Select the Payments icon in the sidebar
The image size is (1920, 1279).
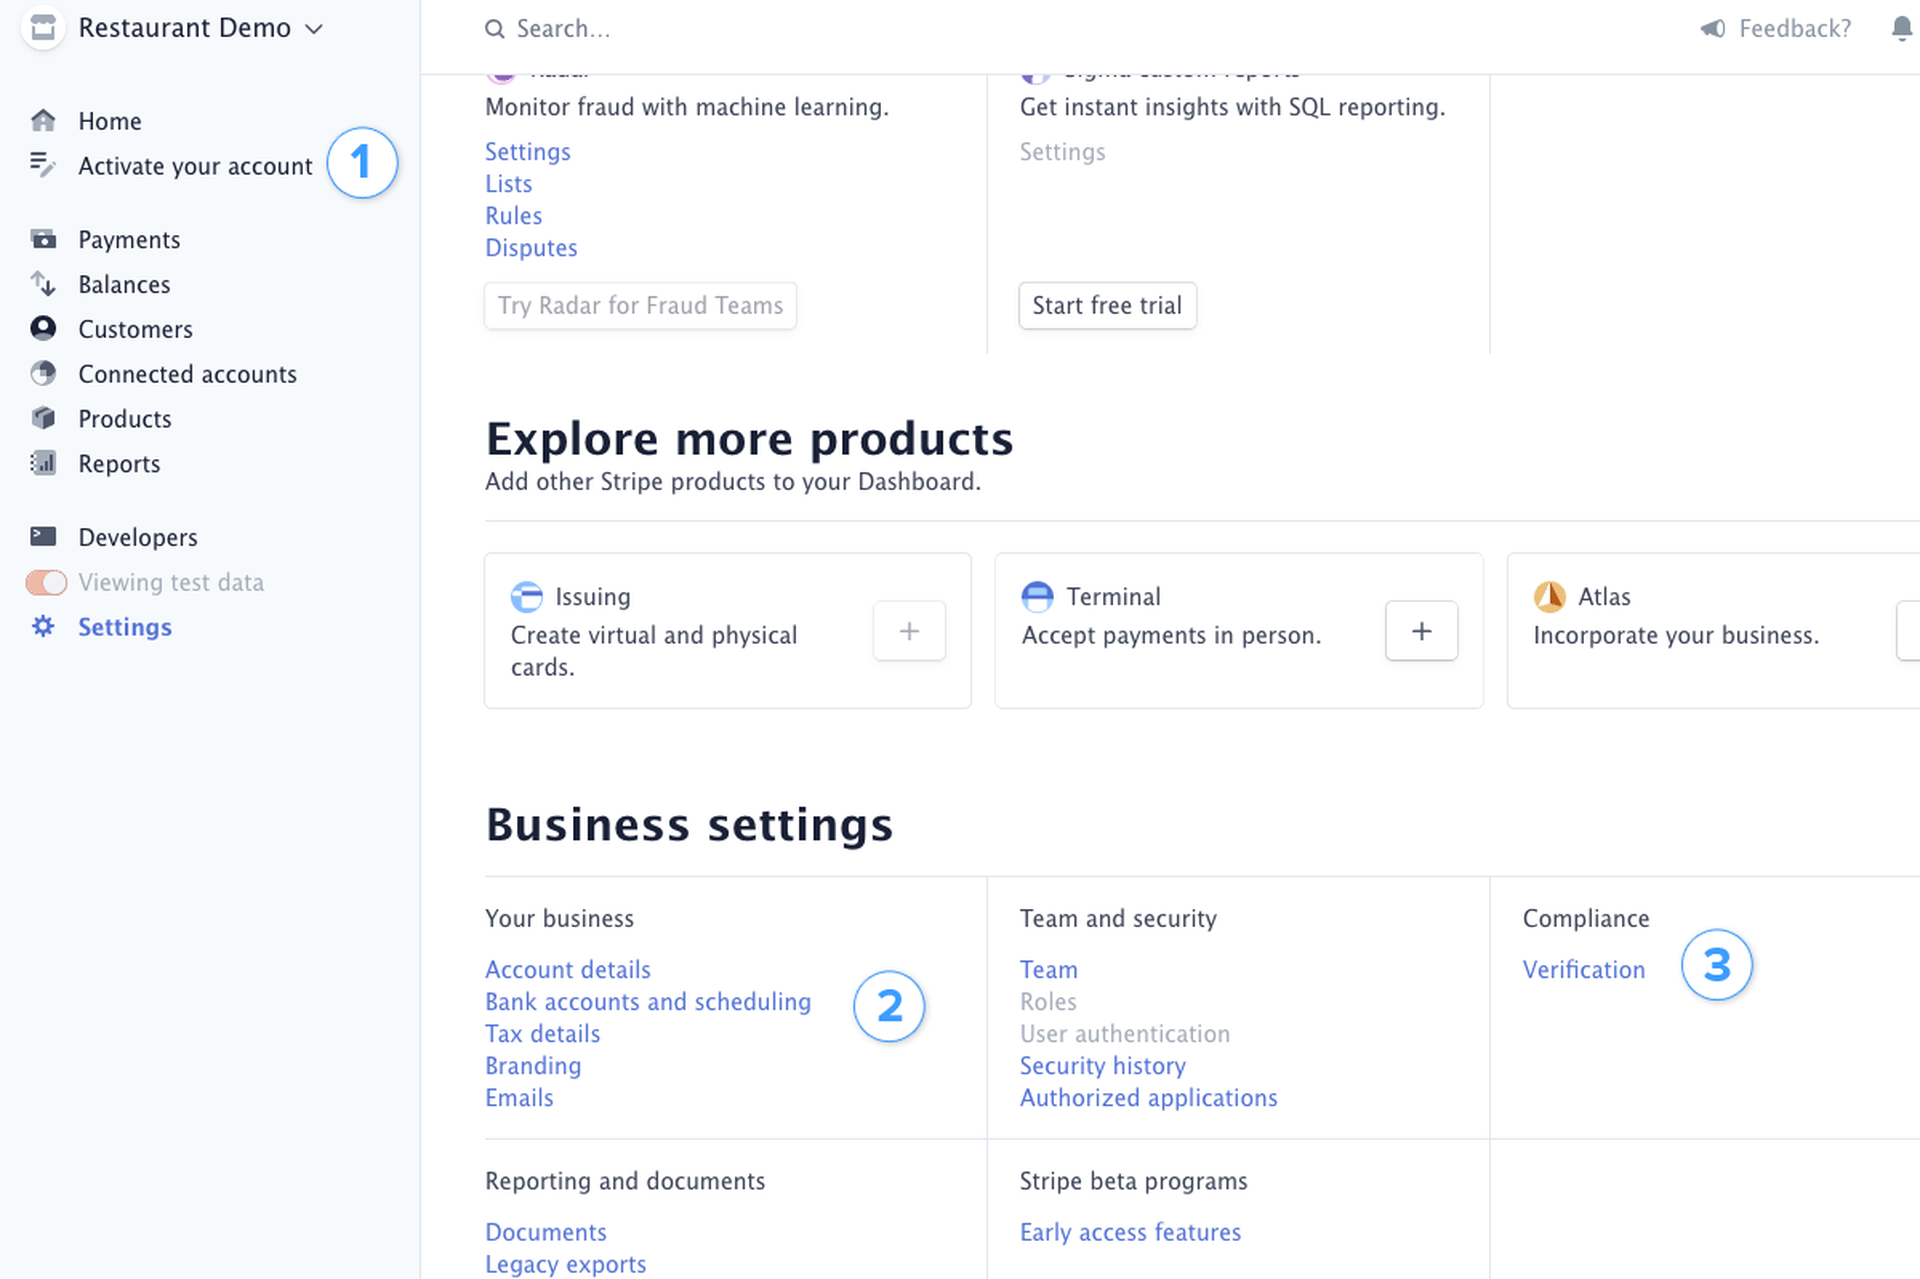pyautogui.click(x=44, y=239)
